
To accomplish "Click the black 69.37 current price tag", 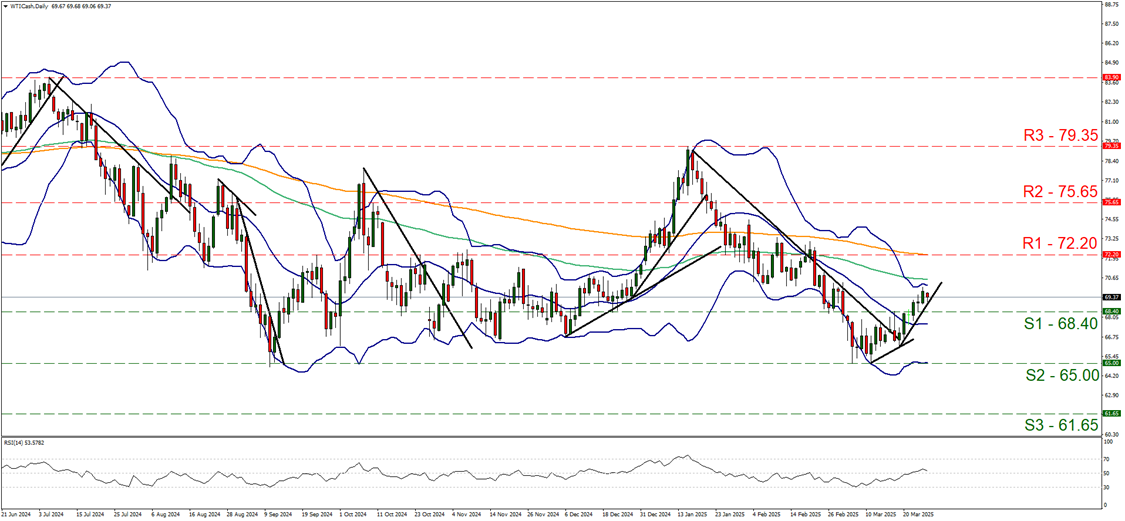I will click(x=1110, y=297).
